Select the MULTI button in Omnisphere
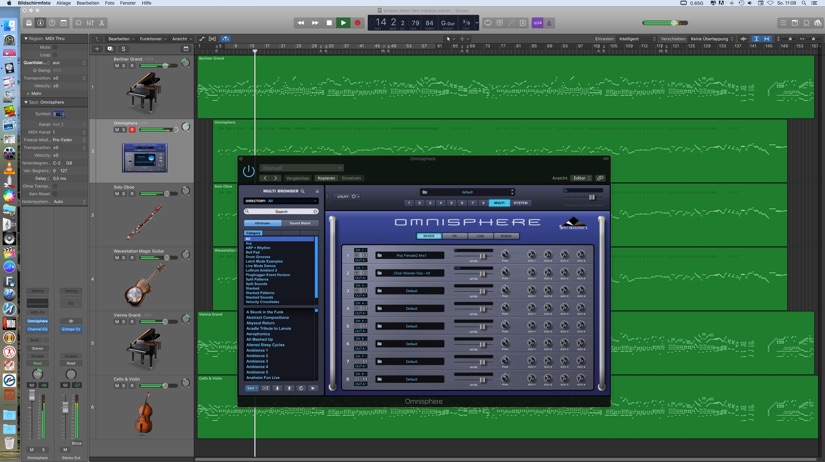The height and width of the screenshot is (462, 825). (499, 203)
